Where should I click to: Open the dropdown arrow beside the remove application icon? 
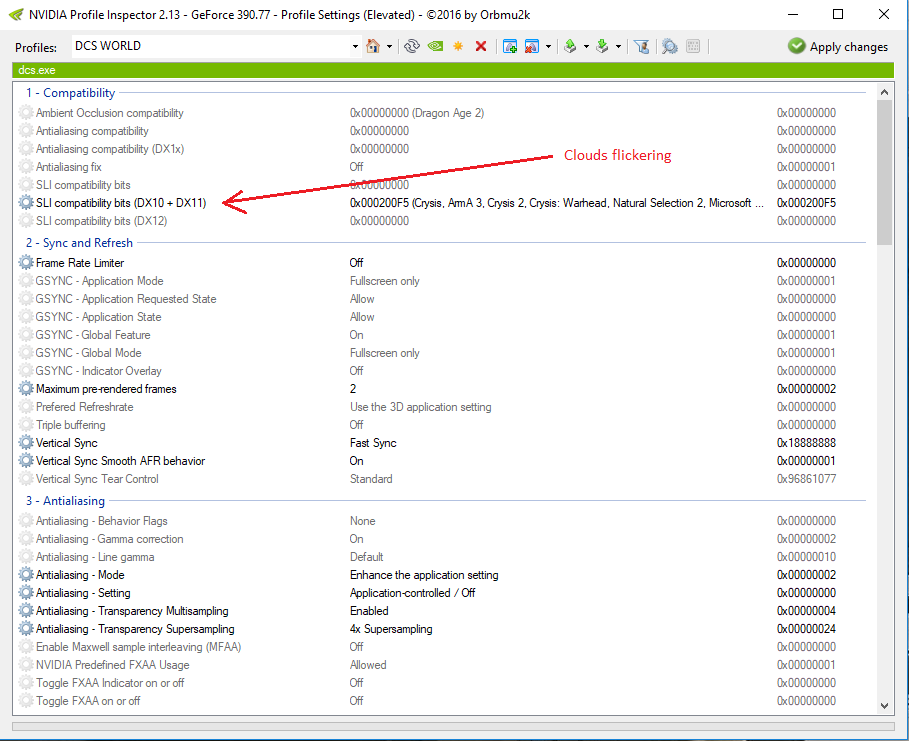click(548, 46)
